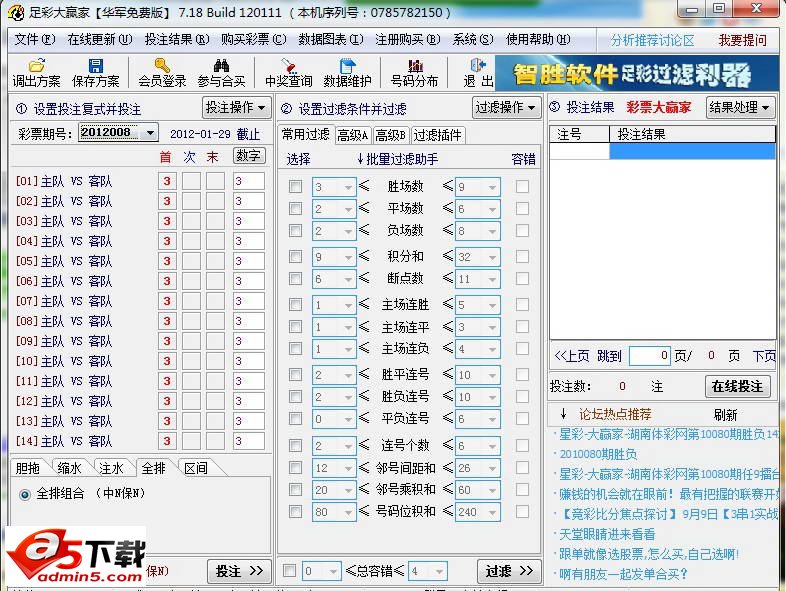The height and width of the screenshot is (591, 786).
Task: Switch to the 过滤插件 tab
Action: [437, 135]
